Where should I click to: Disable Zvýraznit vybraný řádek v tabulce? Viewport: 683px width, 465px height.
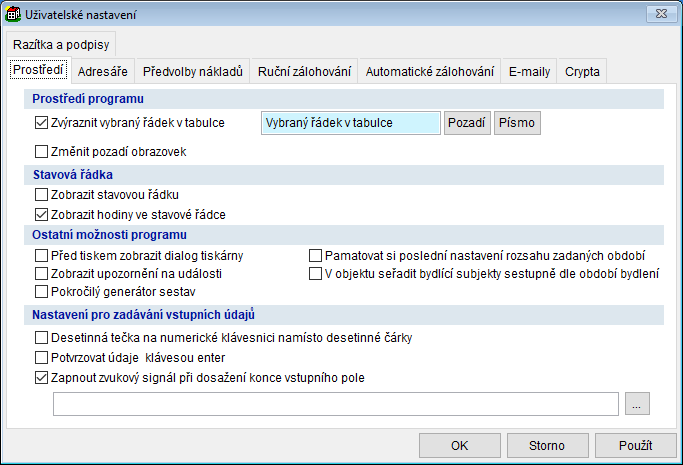41,124
